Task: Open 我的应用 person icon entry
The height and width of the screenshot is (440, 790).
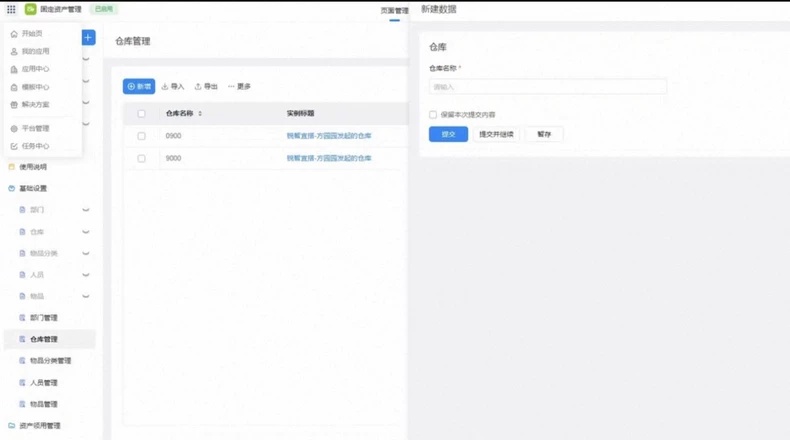Action: [14, 51]
